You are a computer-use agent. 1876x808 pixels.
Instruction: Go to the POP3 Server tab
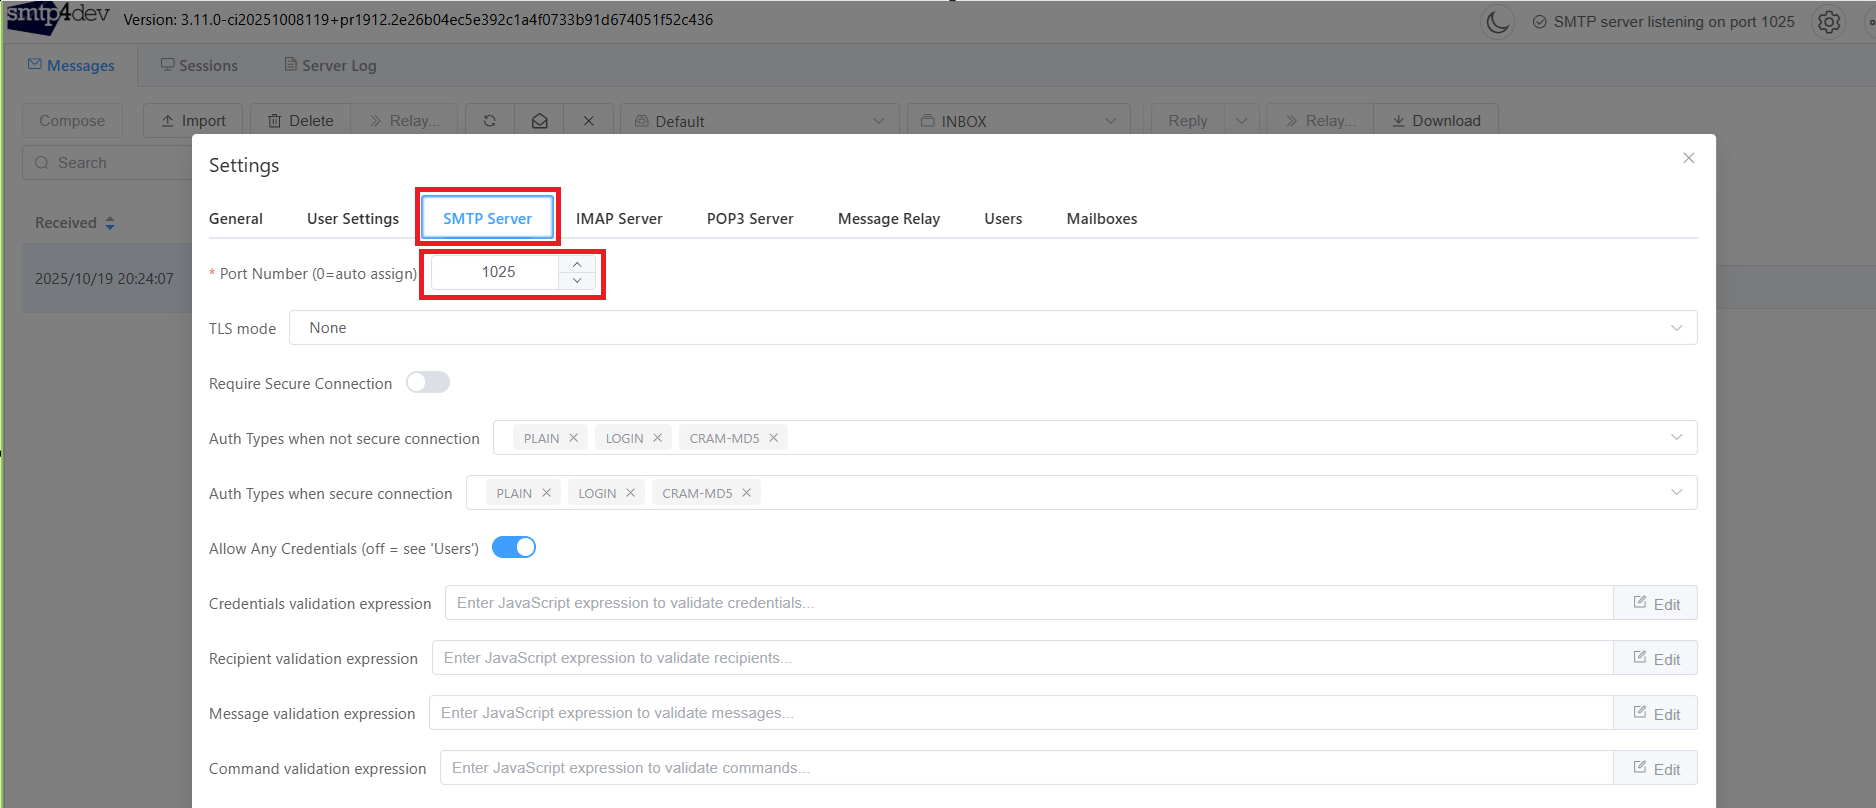click(750, 219)
